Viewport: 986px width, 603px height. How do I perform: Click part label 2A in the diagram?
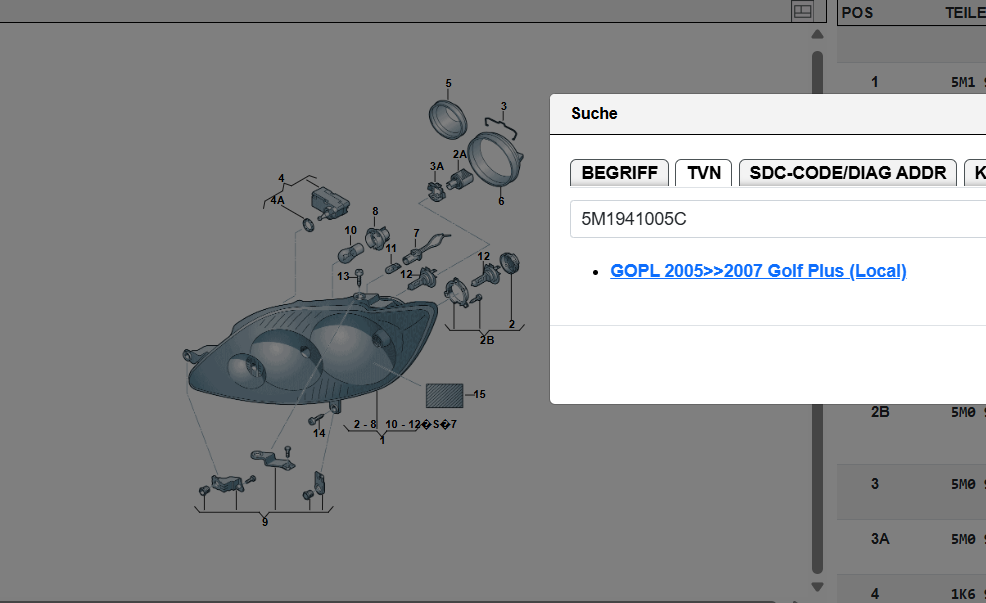460,154
